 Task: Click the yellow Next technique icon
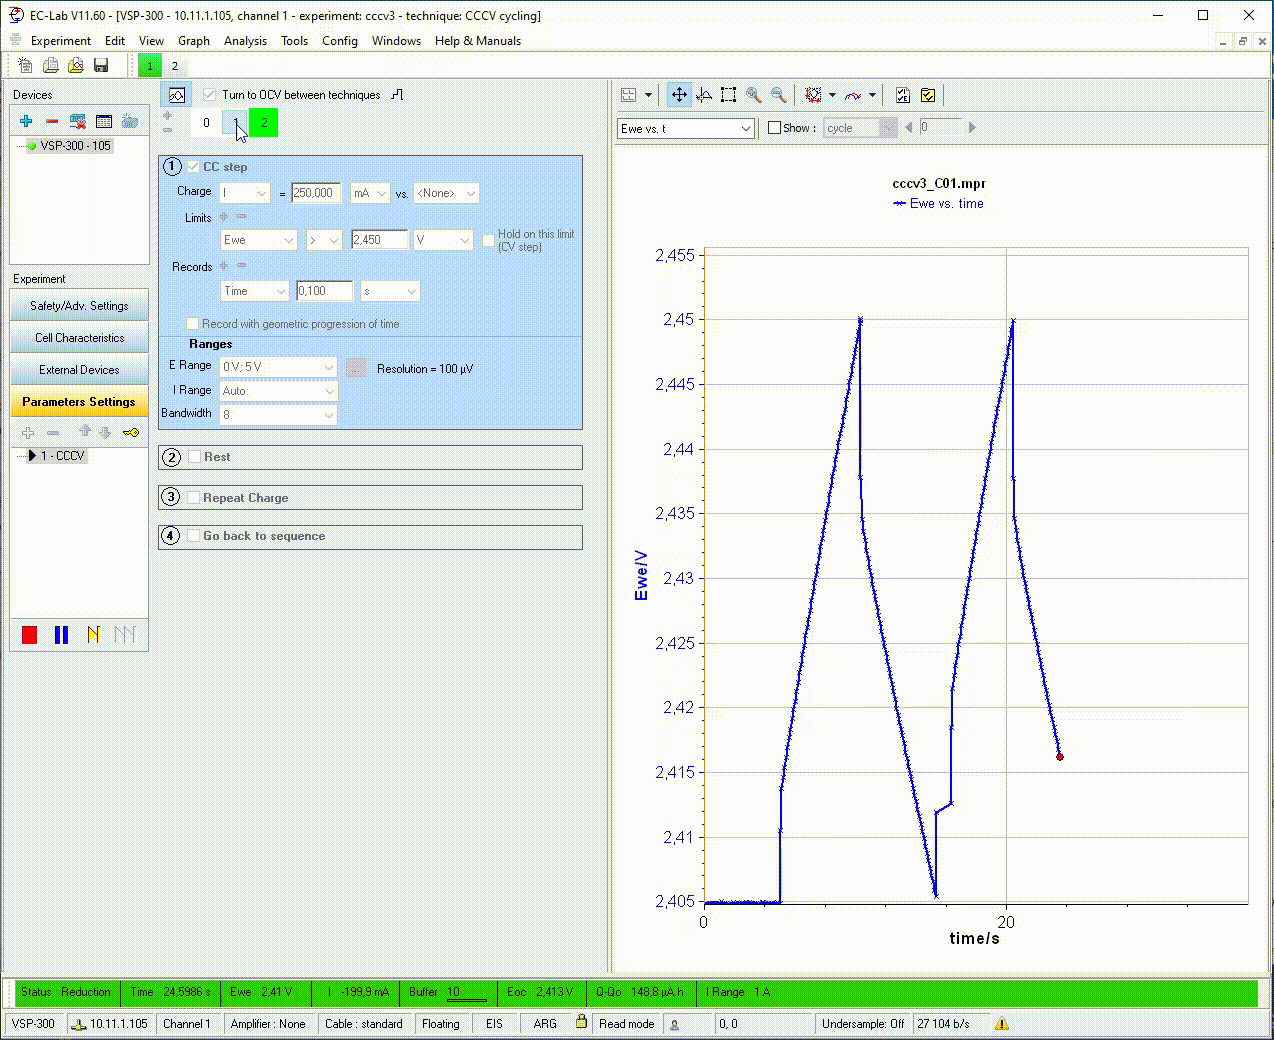[93, 635]
